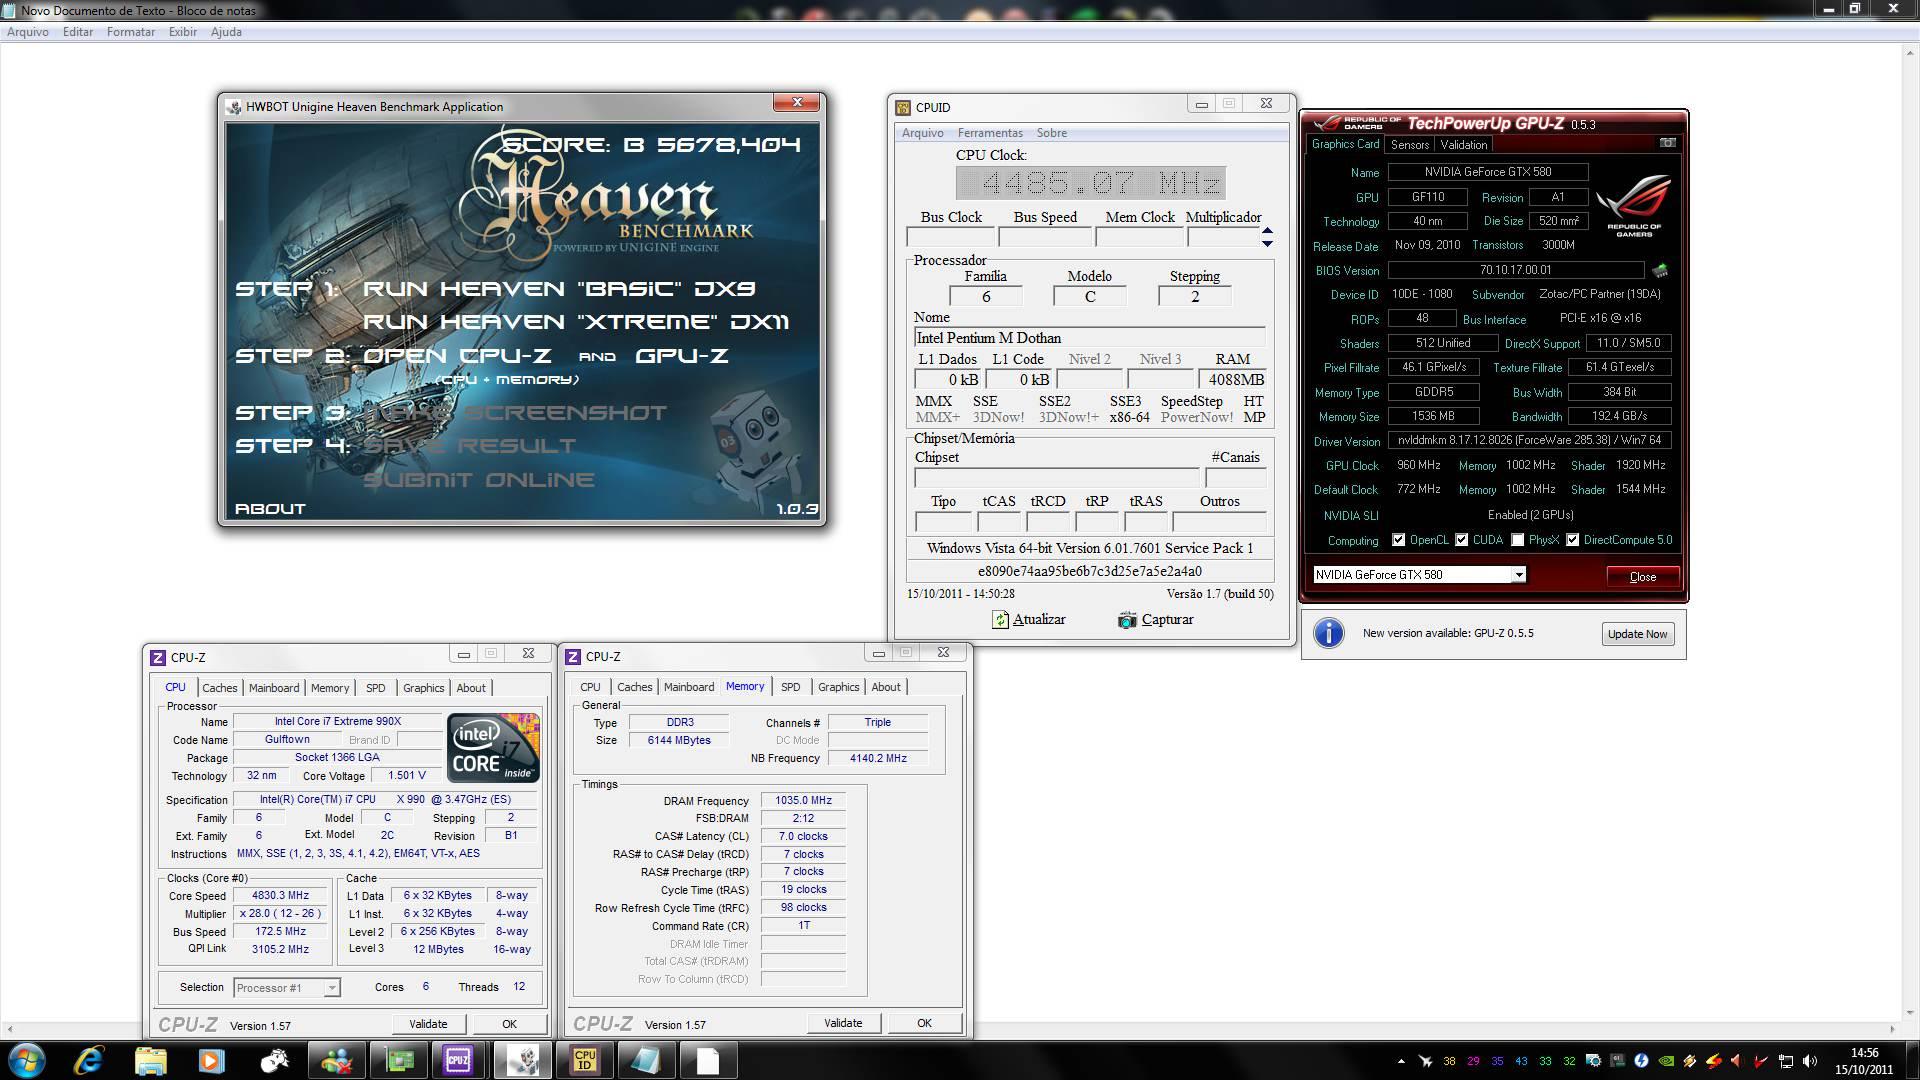Open Caches tab in left CPU-Z window

(220, 688)
